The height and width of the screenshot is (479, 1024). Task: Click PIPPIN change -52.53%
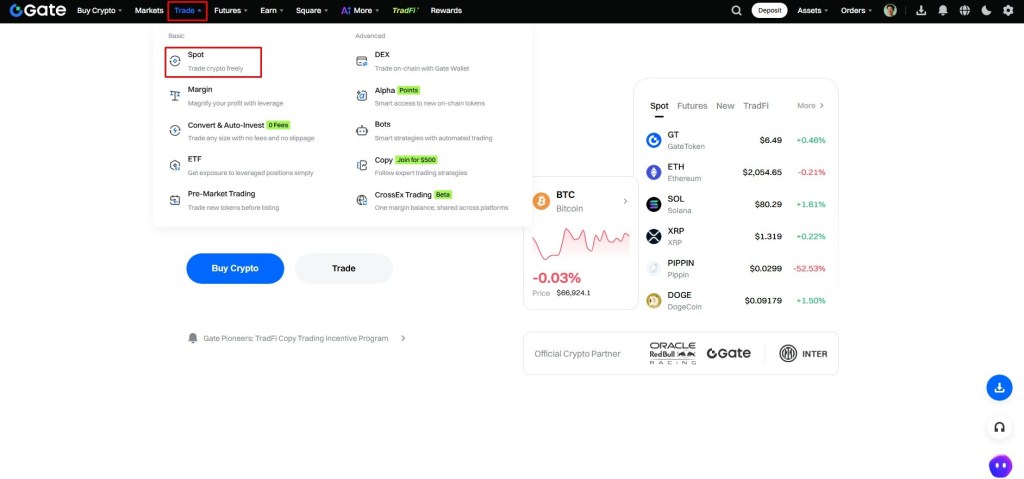point(809,269)
